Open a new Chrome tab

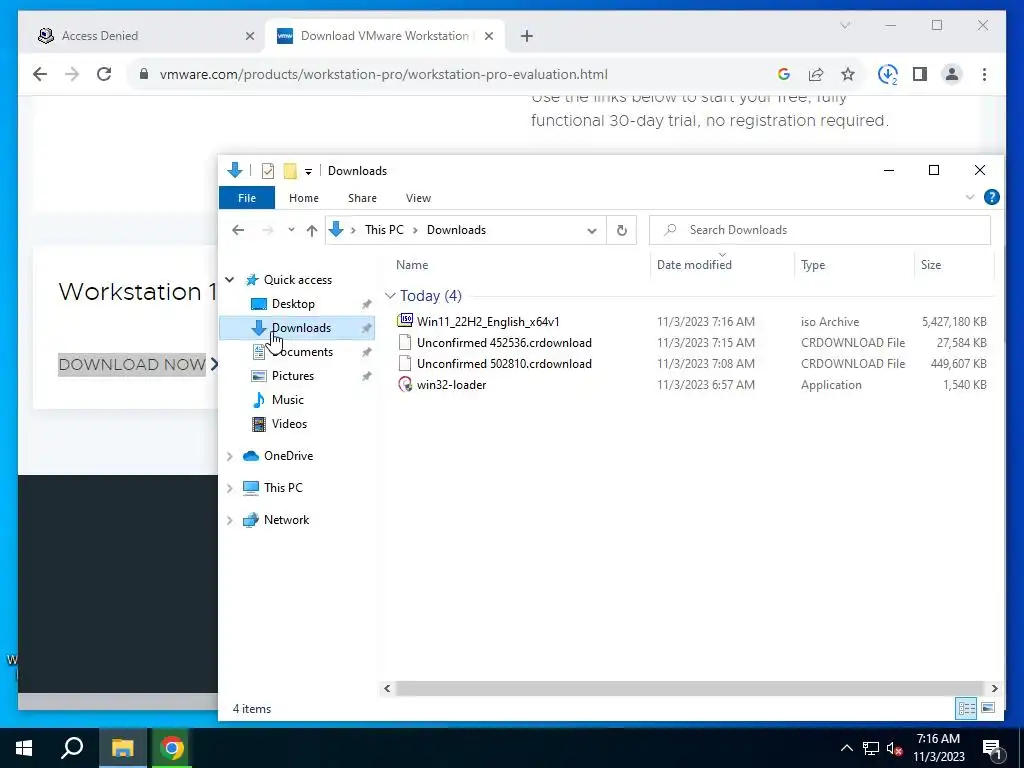(x=527, y=36)
